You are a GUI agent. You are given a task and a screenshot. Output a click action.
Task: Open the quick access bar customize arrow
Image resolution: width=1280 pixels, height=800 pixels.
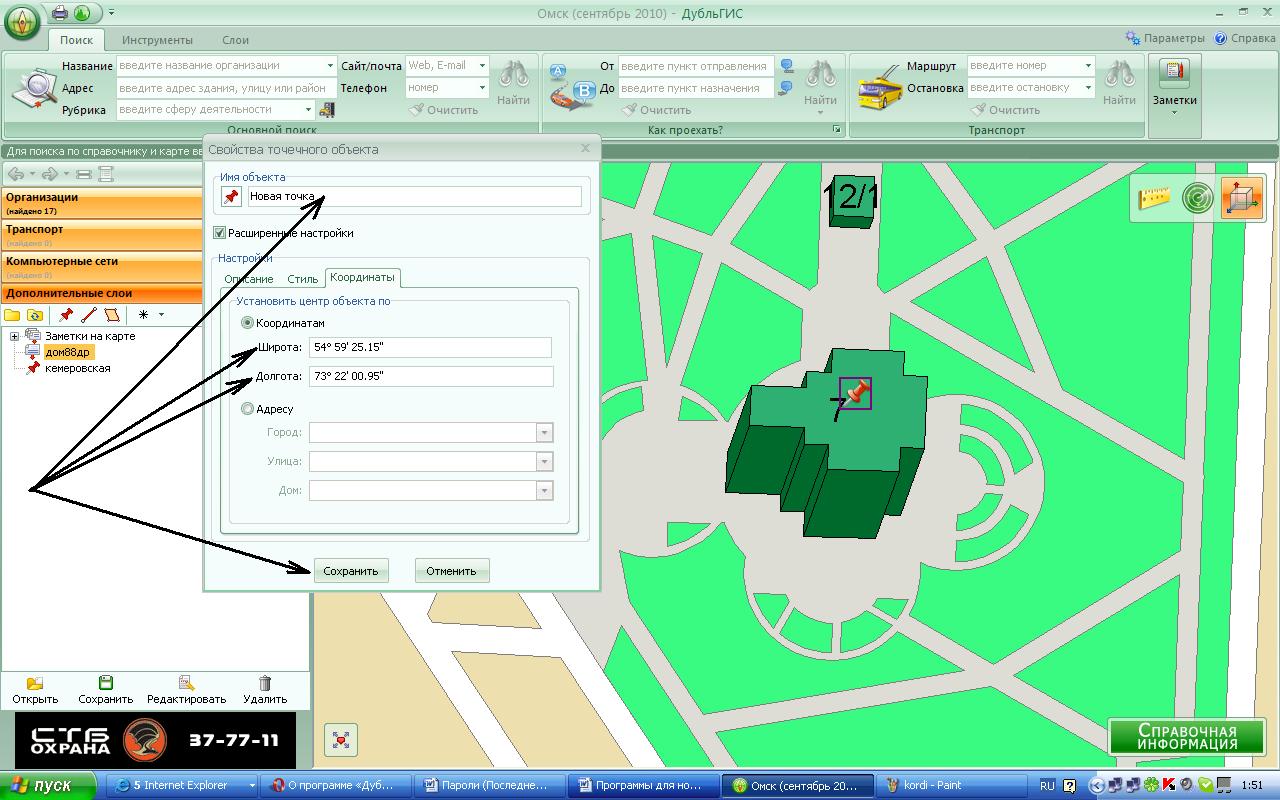pyautogui.click(x=111, y=13)
